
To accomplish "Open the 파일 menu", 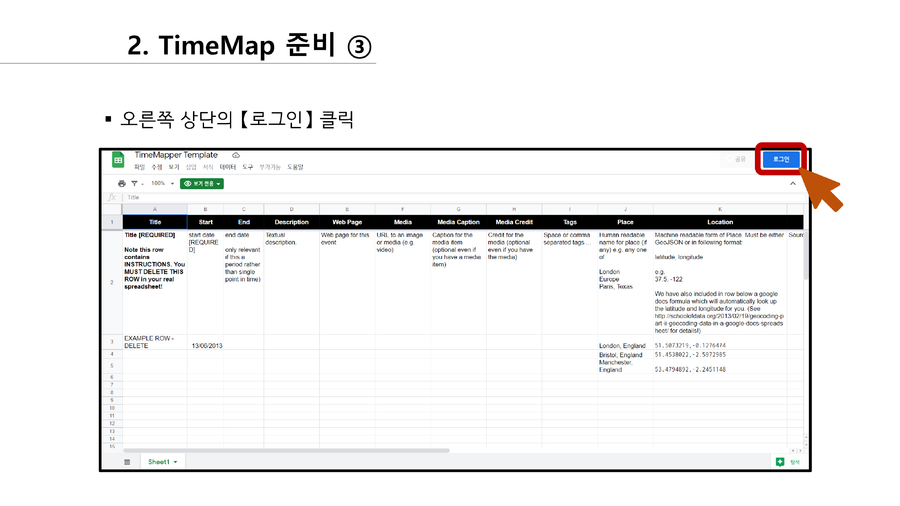I will click(x=139, y=167).
